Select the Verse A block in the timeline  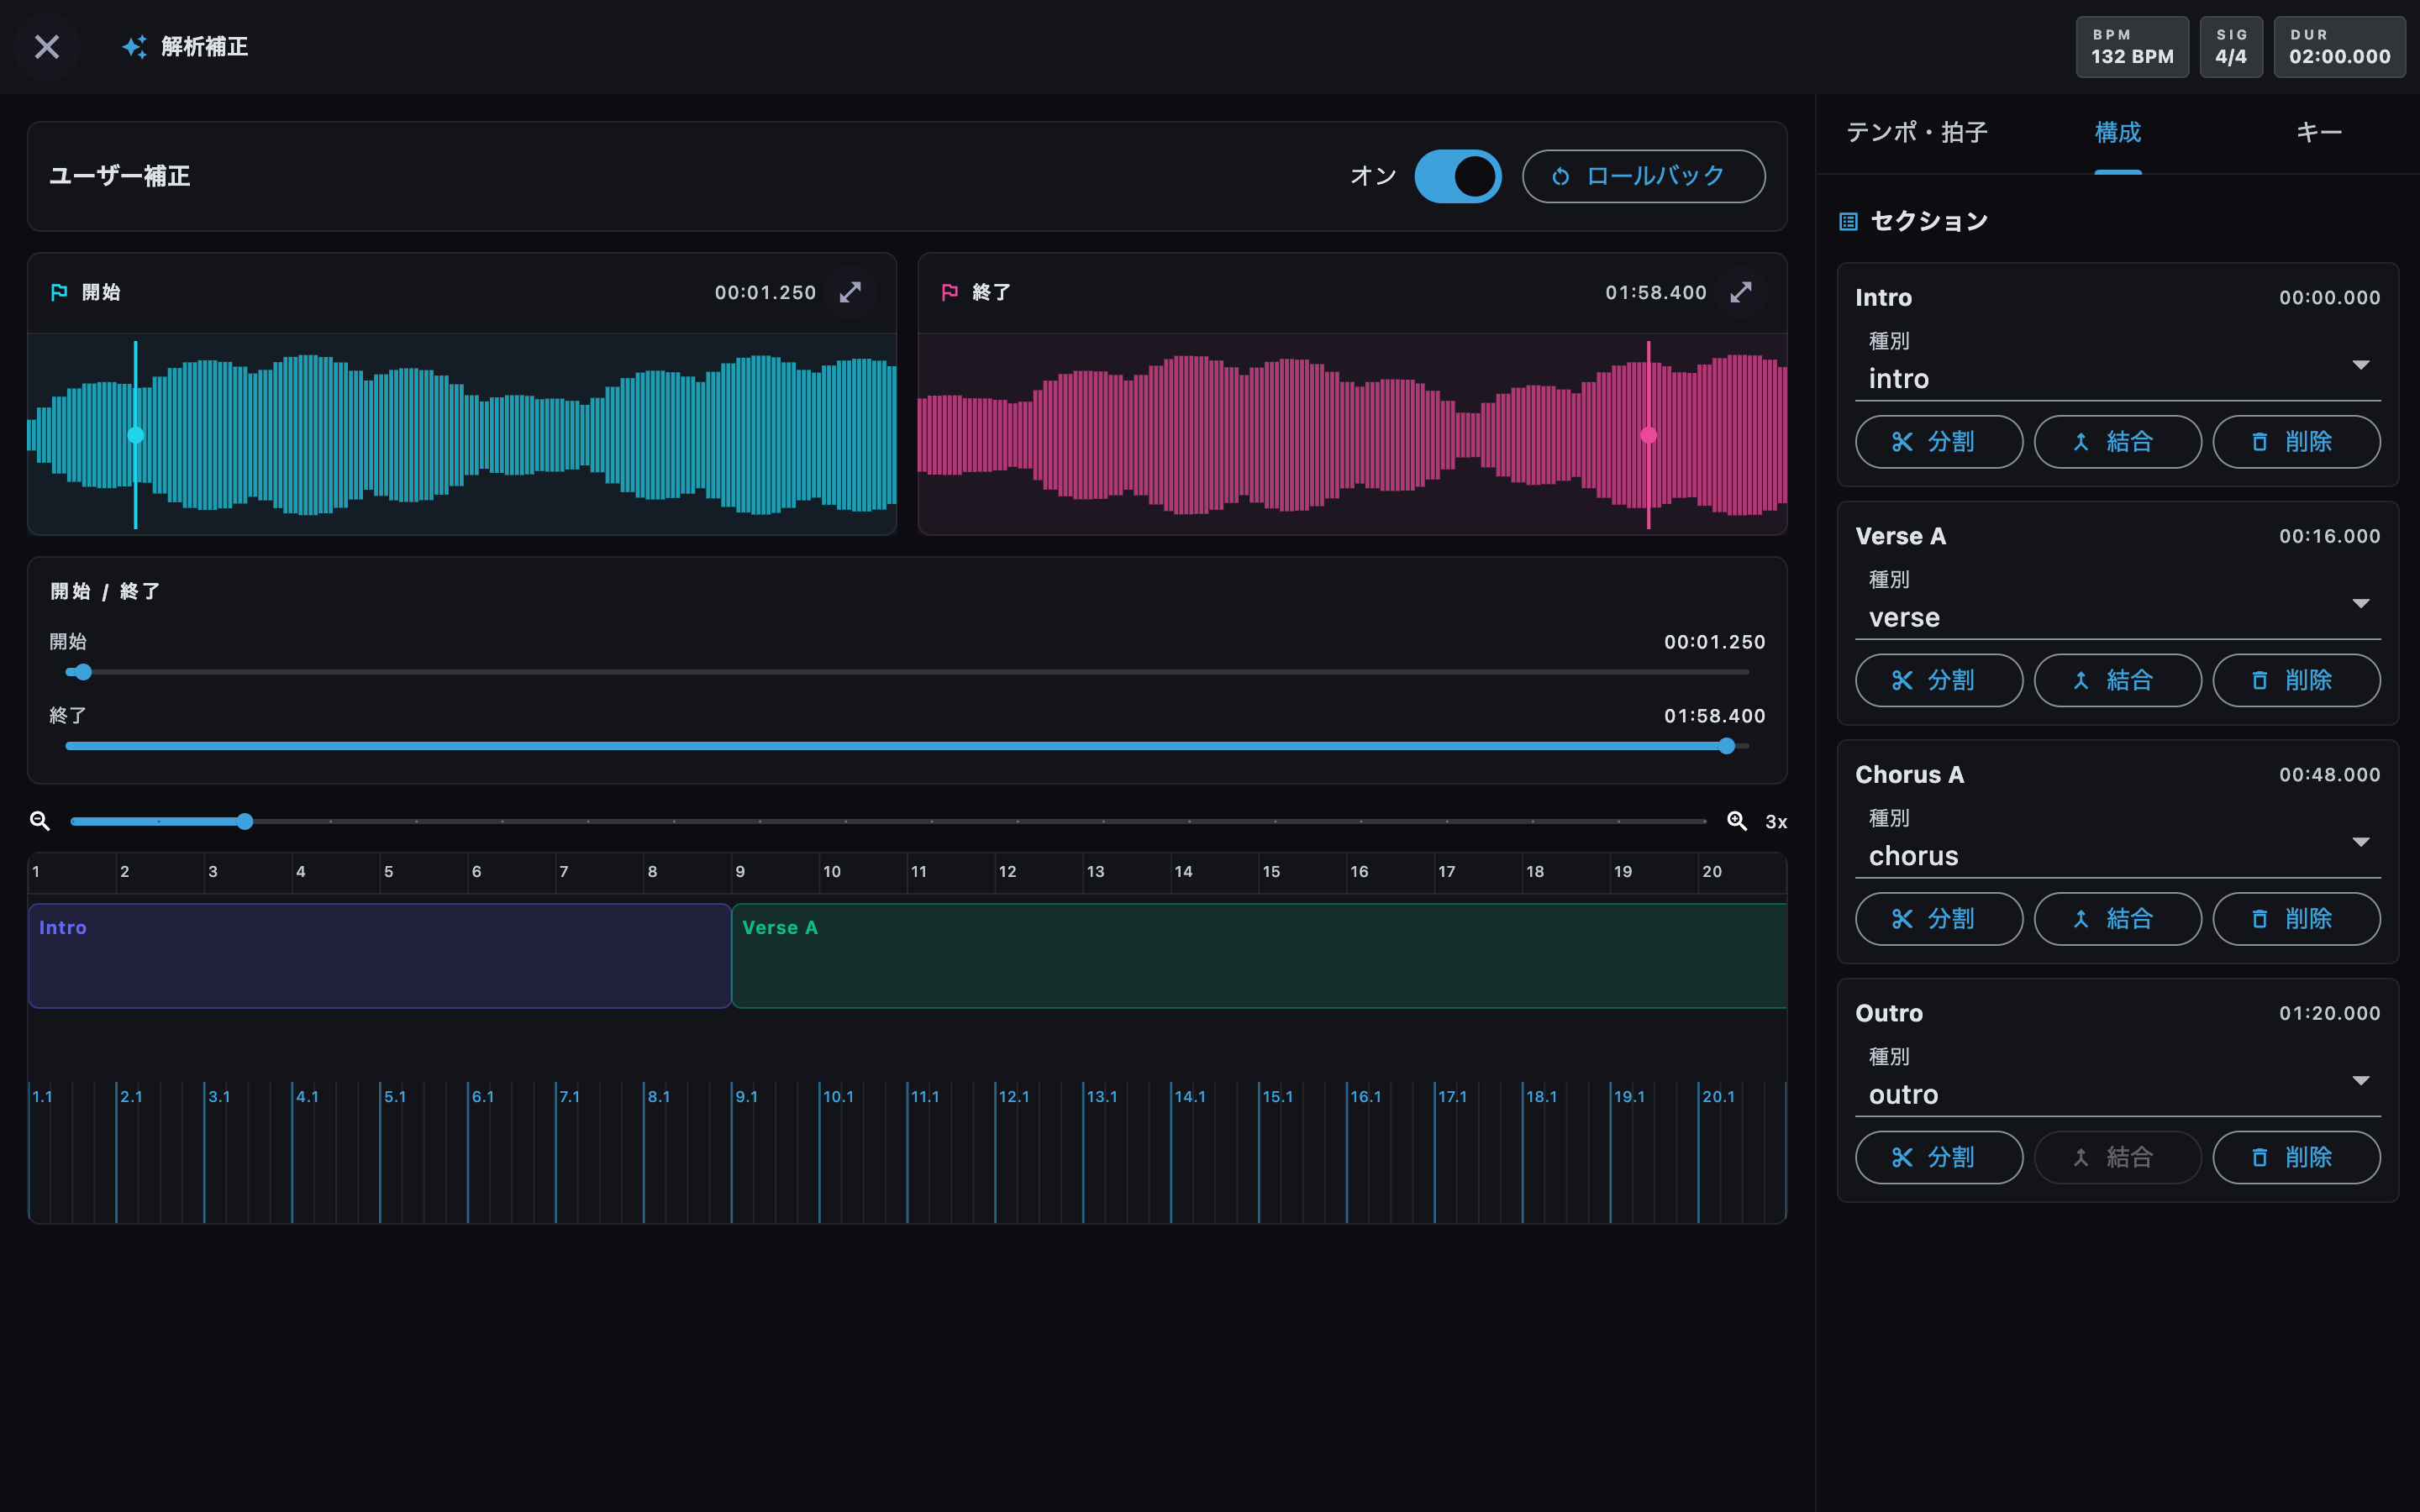pos(1259,956)
